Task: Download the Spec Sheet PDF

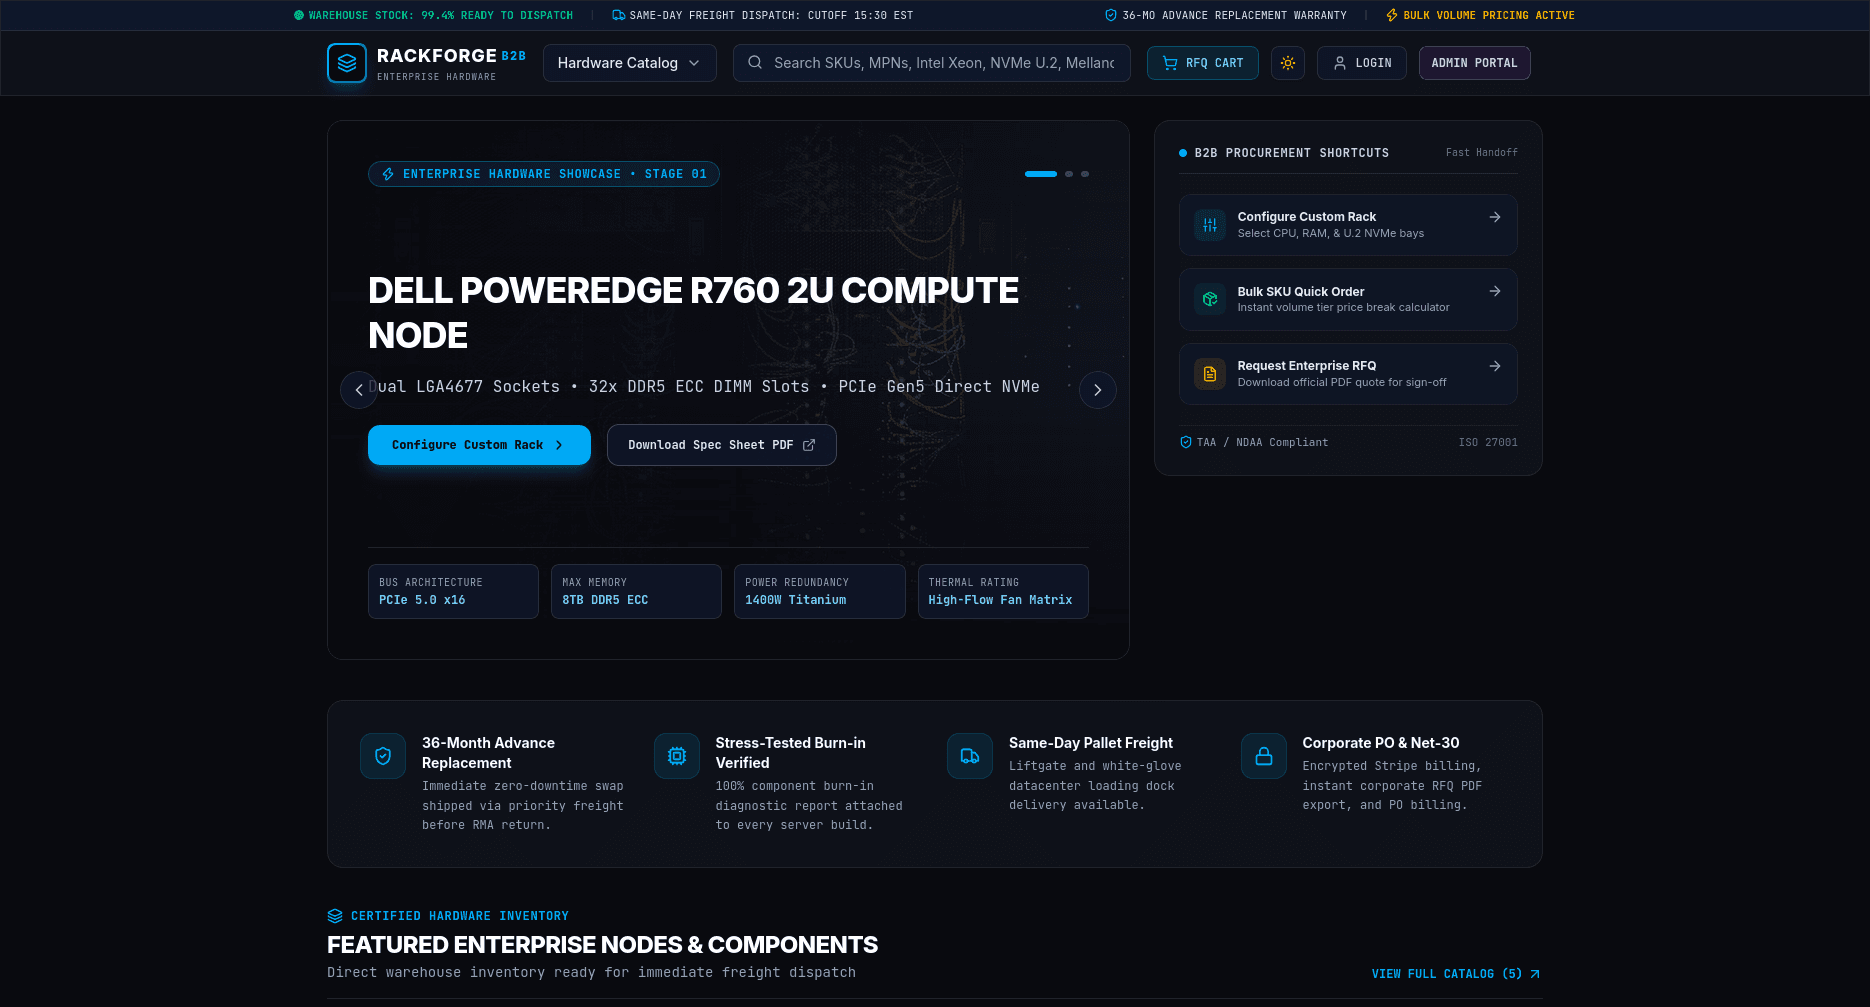Action: (722, 445)
